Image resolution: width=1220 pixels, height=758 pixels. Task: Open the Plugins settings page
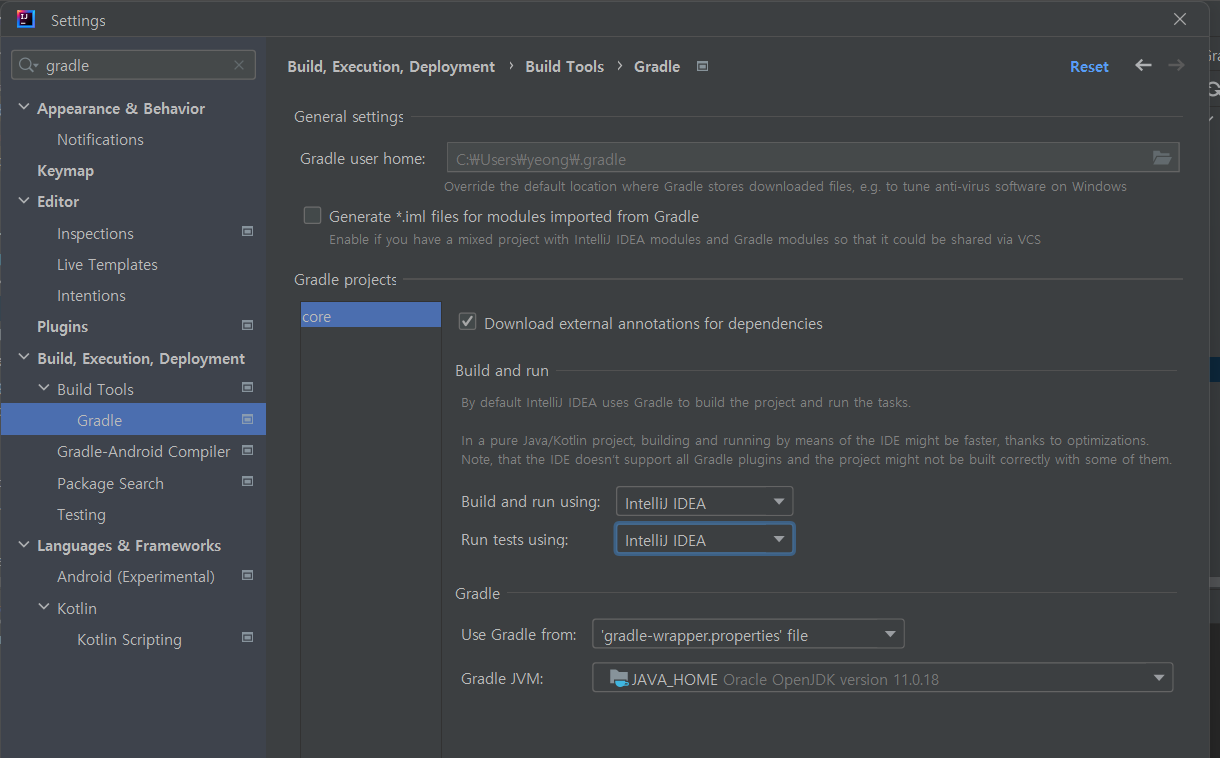click(x=62, y=327)
